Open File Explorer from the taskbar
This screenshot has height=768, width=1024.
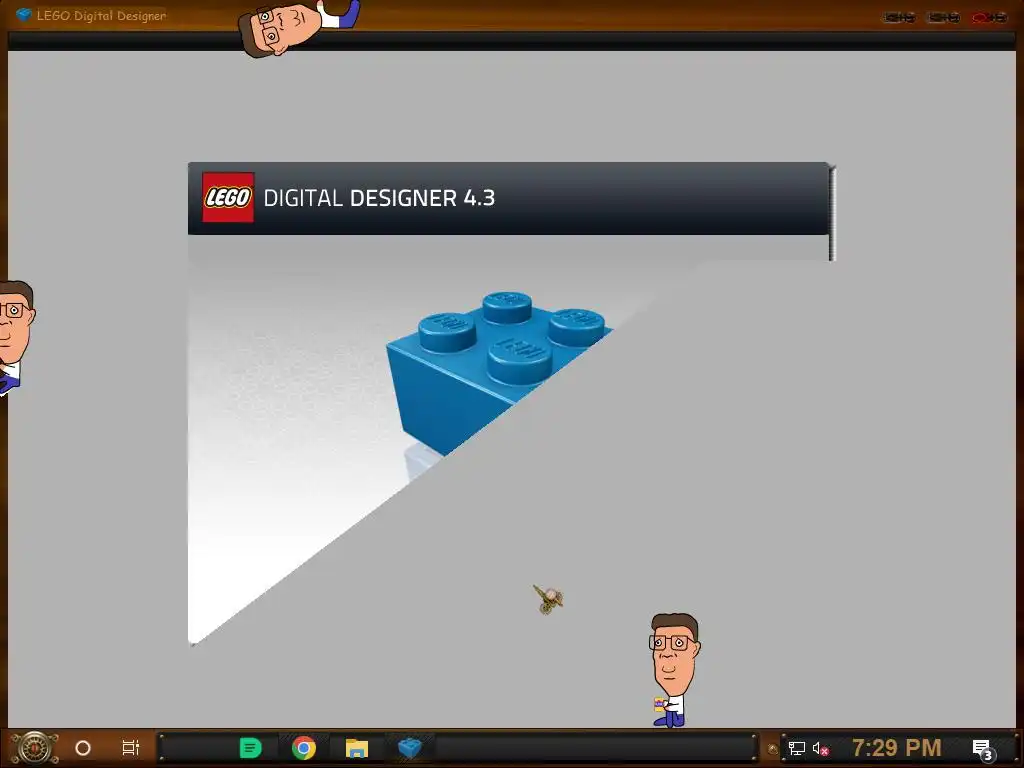pyautogui.click(x=357, y=748)
